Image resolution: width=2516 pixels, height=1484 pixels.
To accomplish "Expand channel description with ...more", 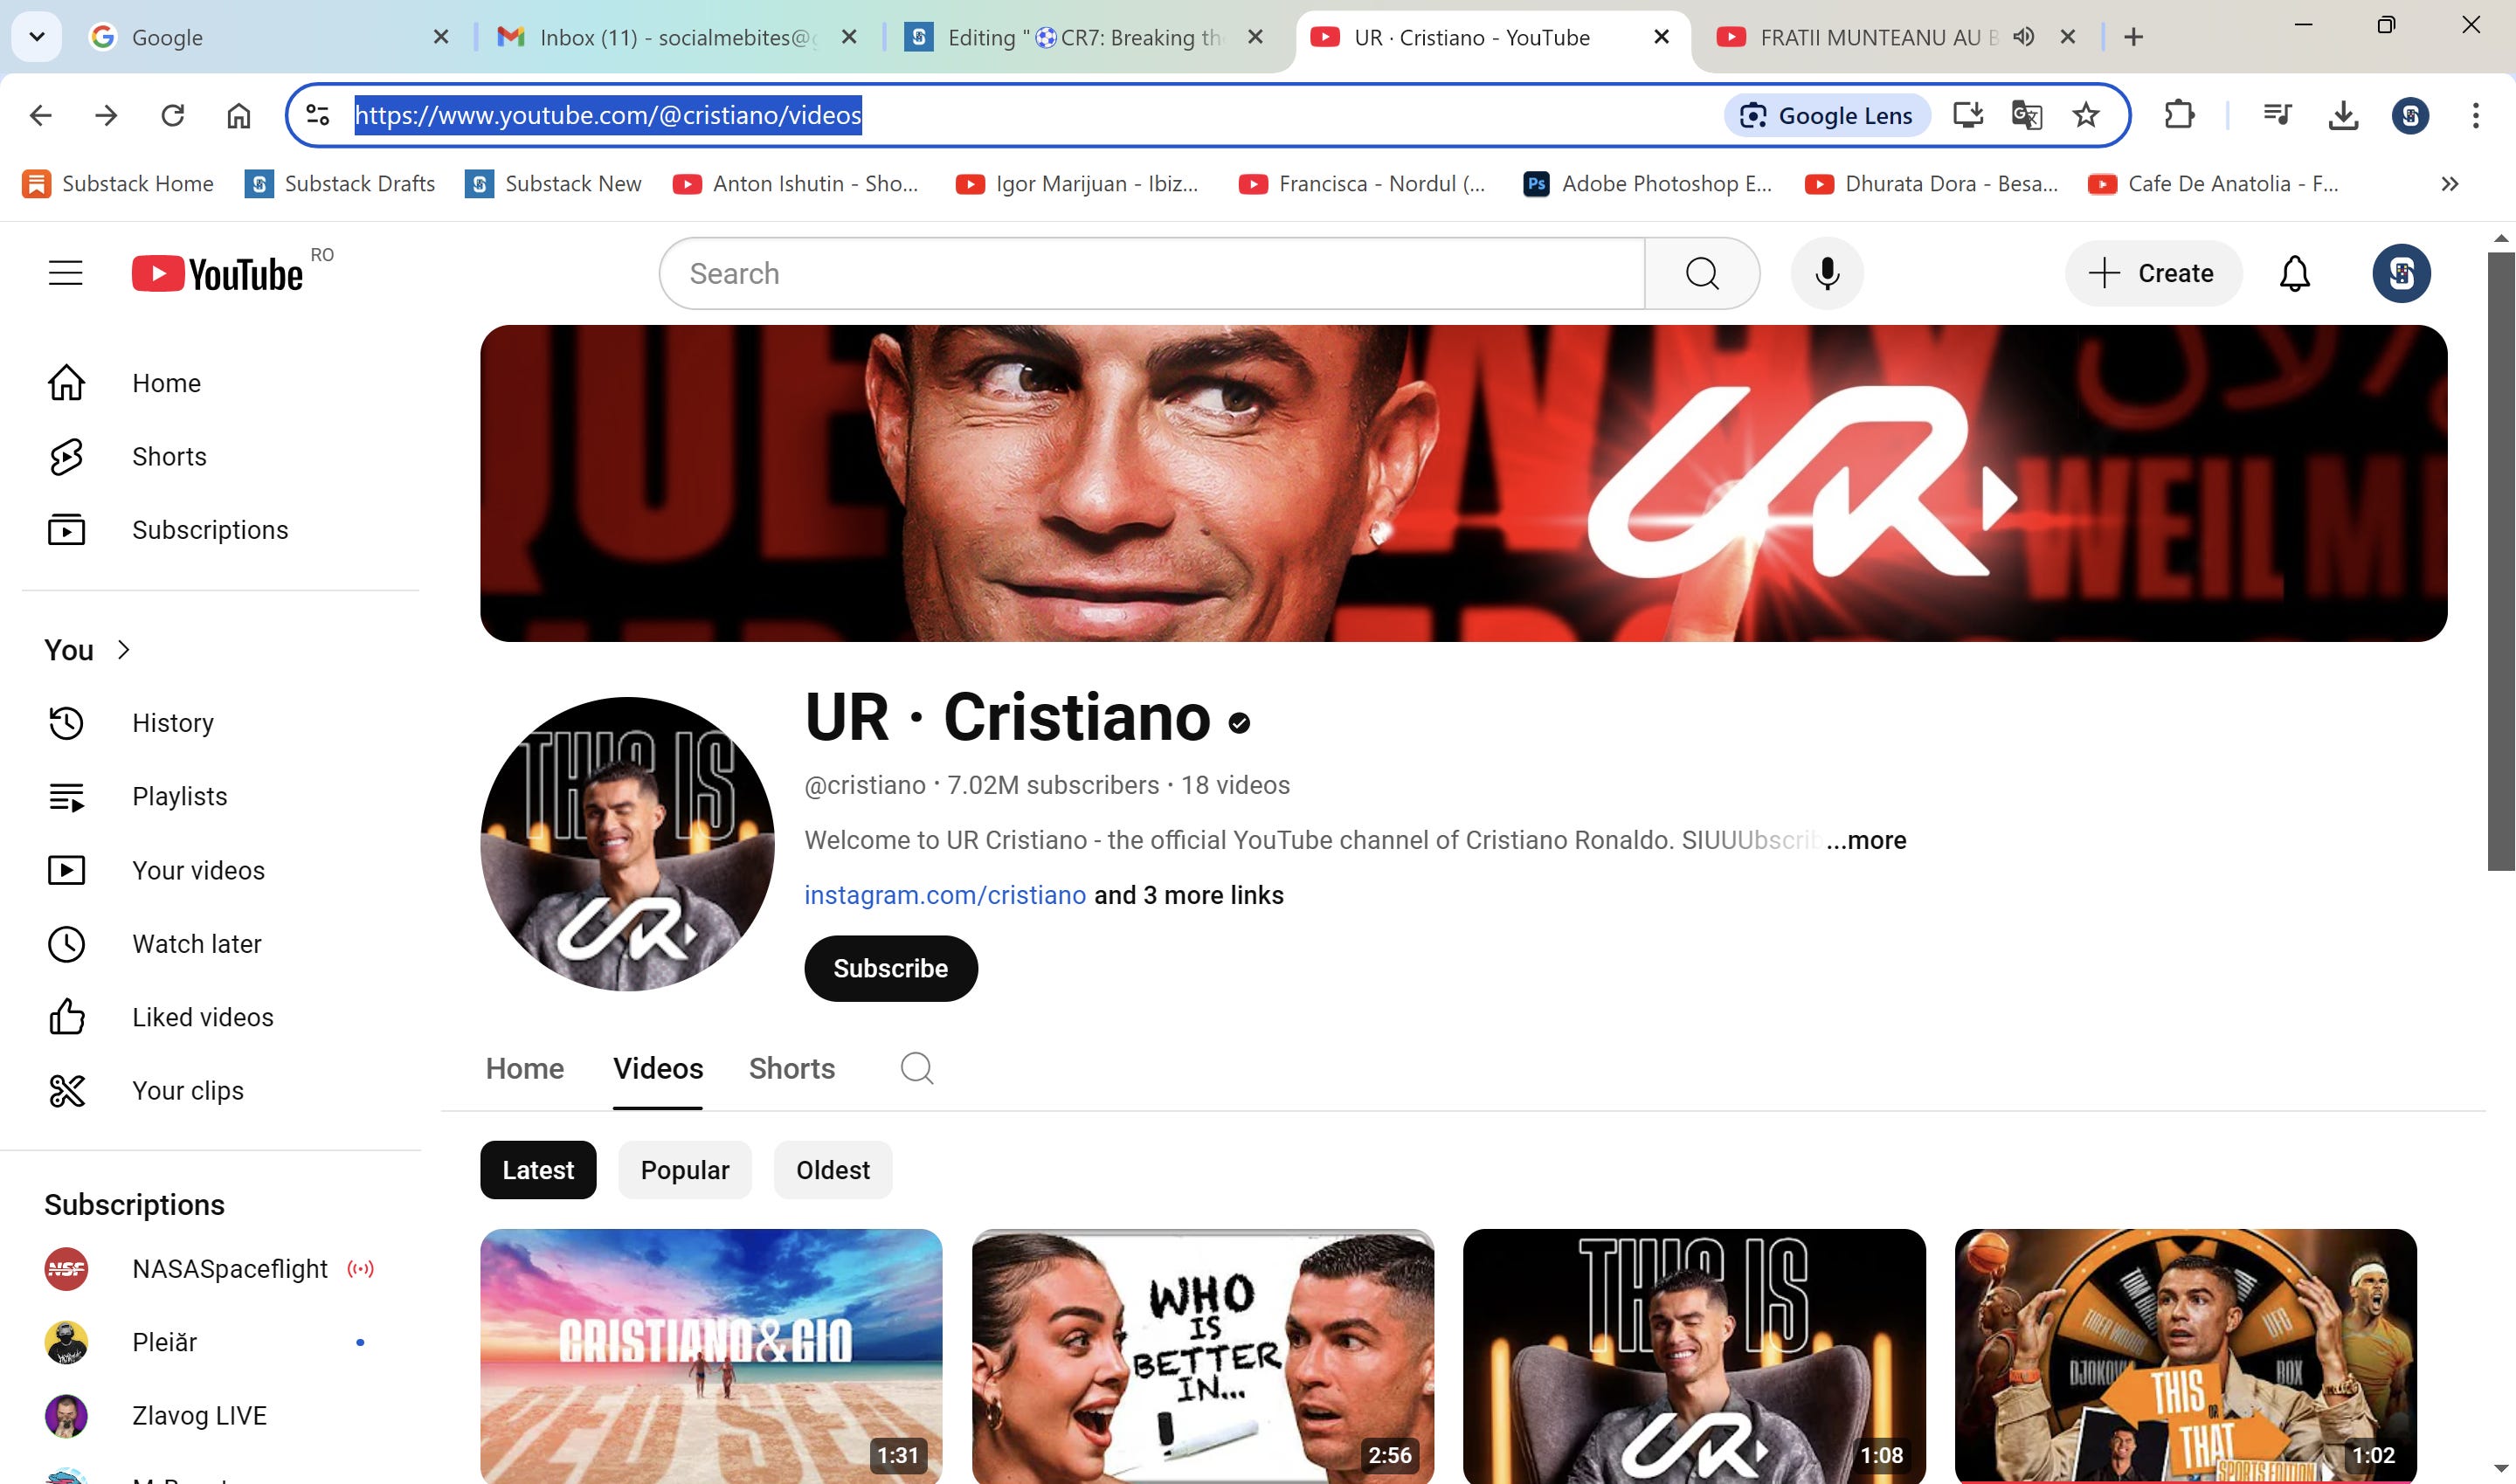I will 1866,840.
